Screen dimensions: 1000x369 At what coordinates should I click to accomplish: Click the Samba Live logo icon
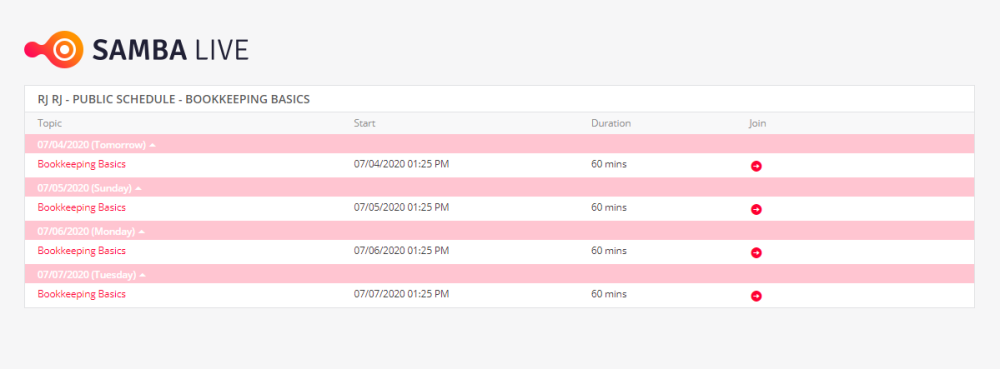[54, 49]
